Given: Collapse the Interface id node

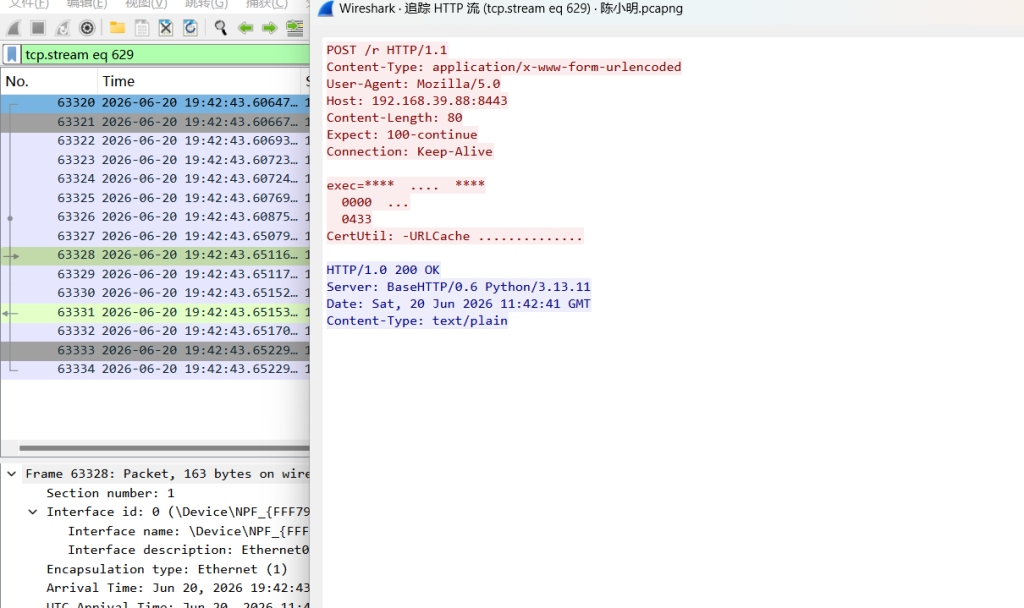Looking at the screenshot, I should 33,511.
